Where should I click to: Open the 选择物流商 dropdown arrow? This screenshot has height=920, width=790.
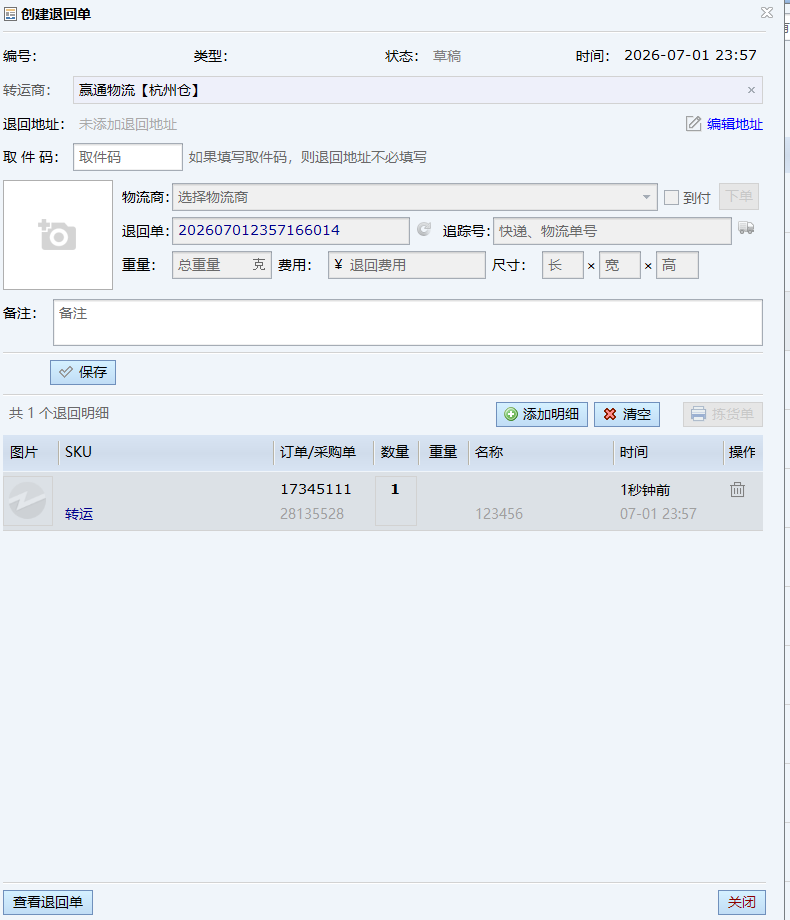pos(646,197)
